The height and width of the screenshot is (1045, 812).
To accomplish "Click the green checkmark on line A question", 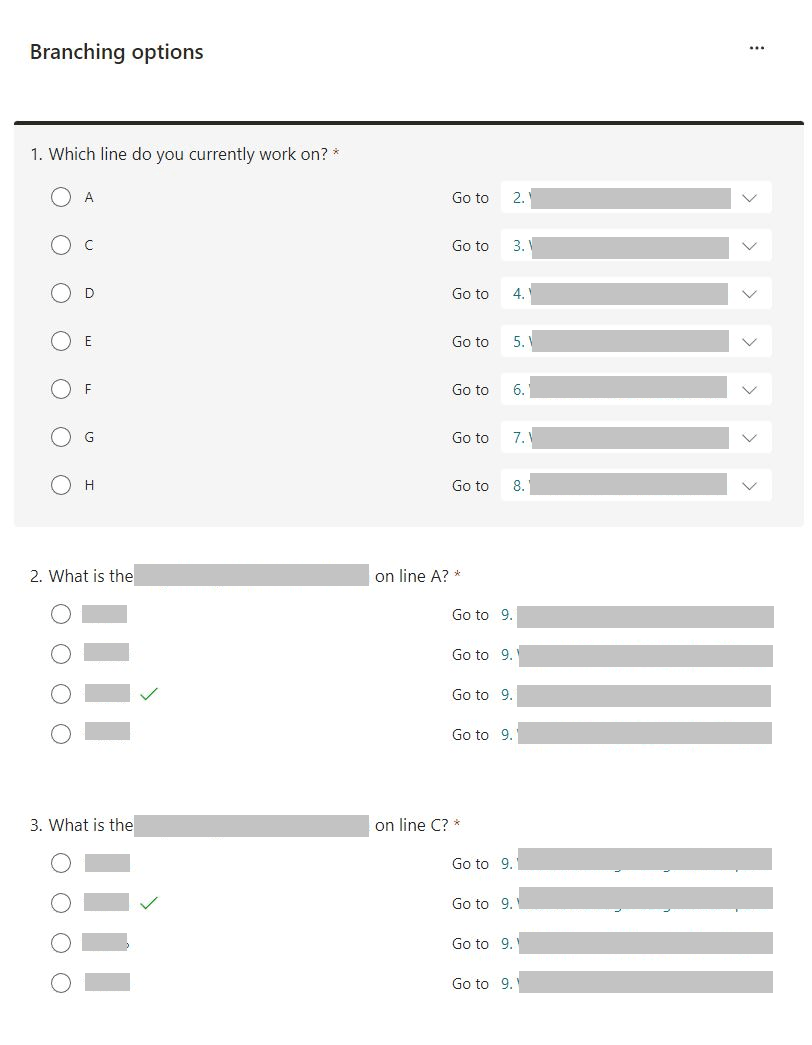I will pyautogui.click(x=149, y=694).
